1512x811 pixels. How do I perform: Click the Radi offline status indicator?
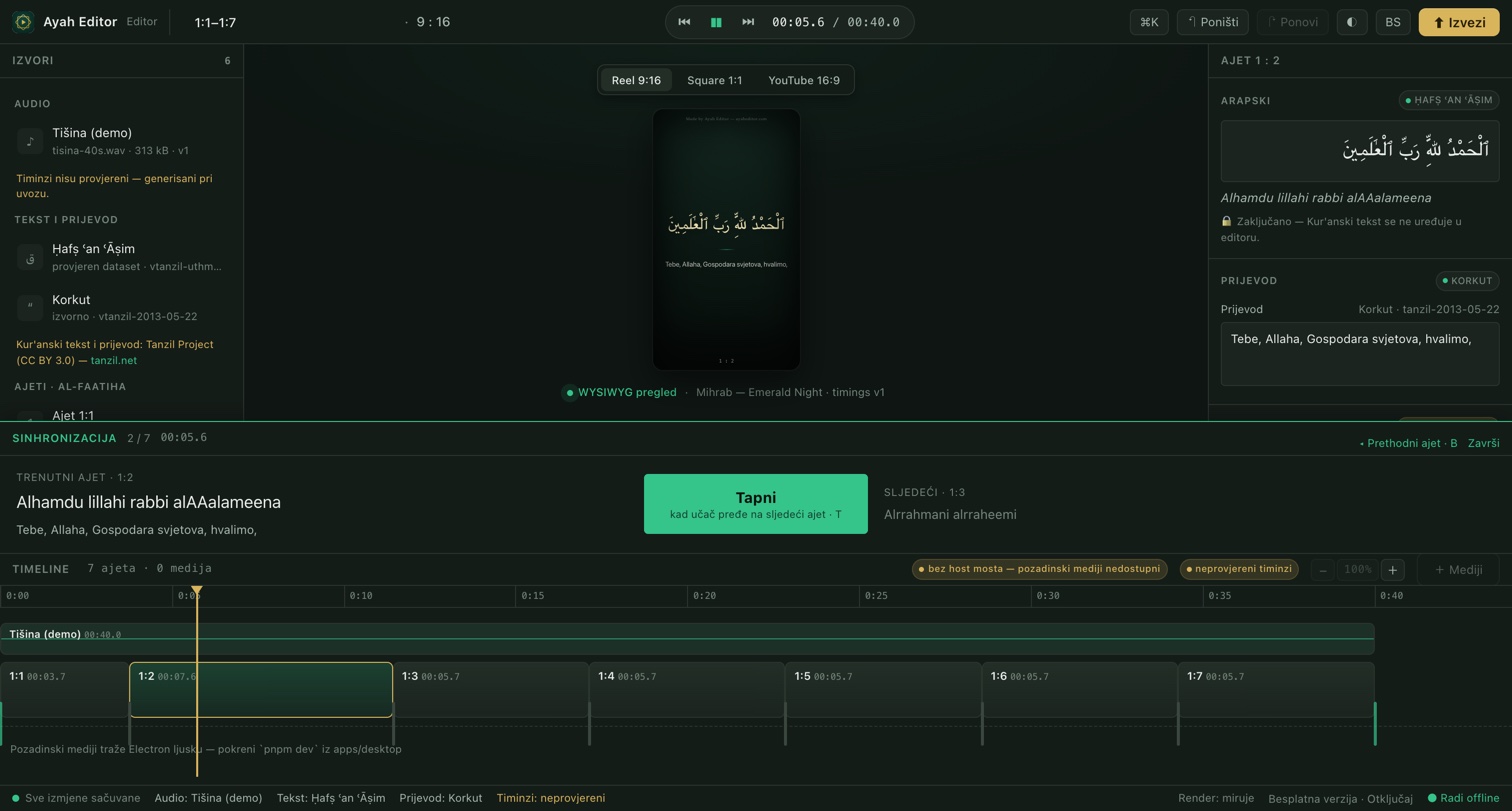[x=1463, y=798]
